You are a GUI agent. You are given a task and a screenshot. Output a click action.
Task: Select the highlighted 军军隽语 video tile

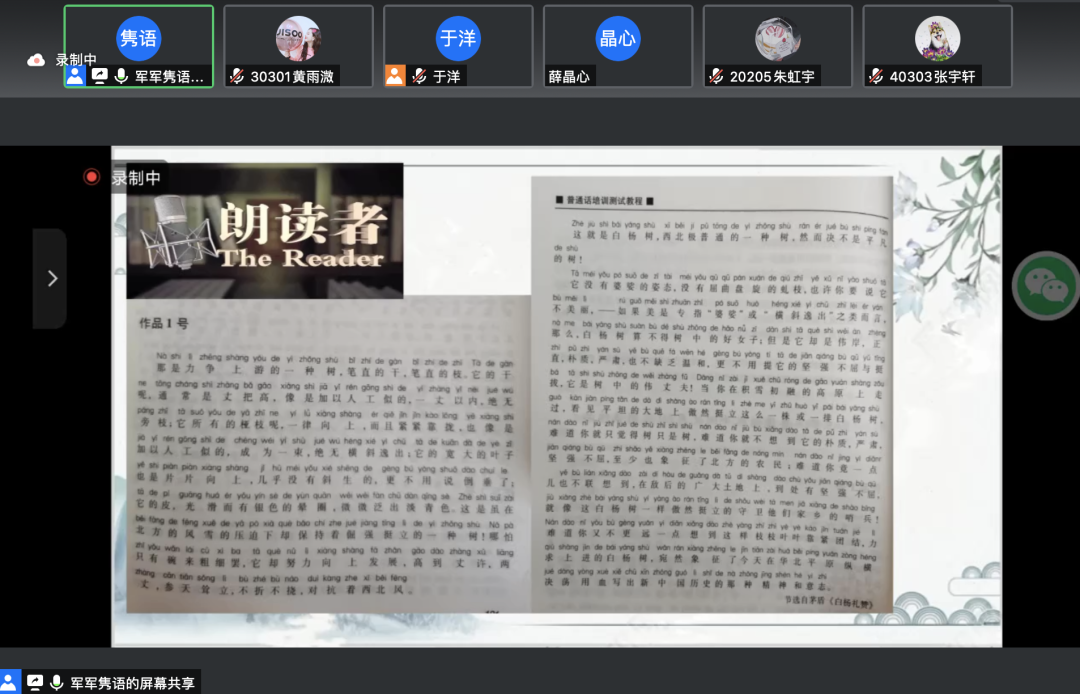point(139,45)
